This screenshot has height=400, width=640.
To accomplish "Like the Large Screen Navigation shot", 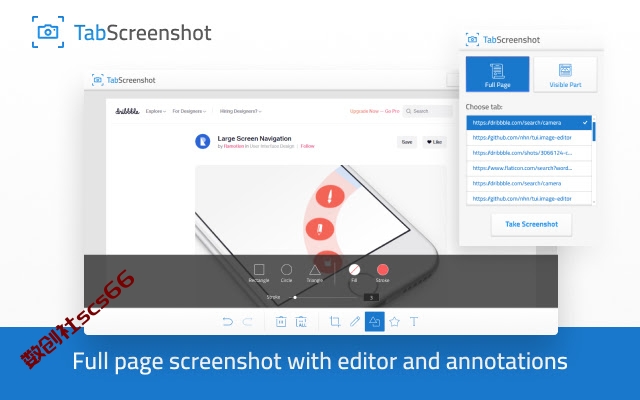I will coord(434,142).
